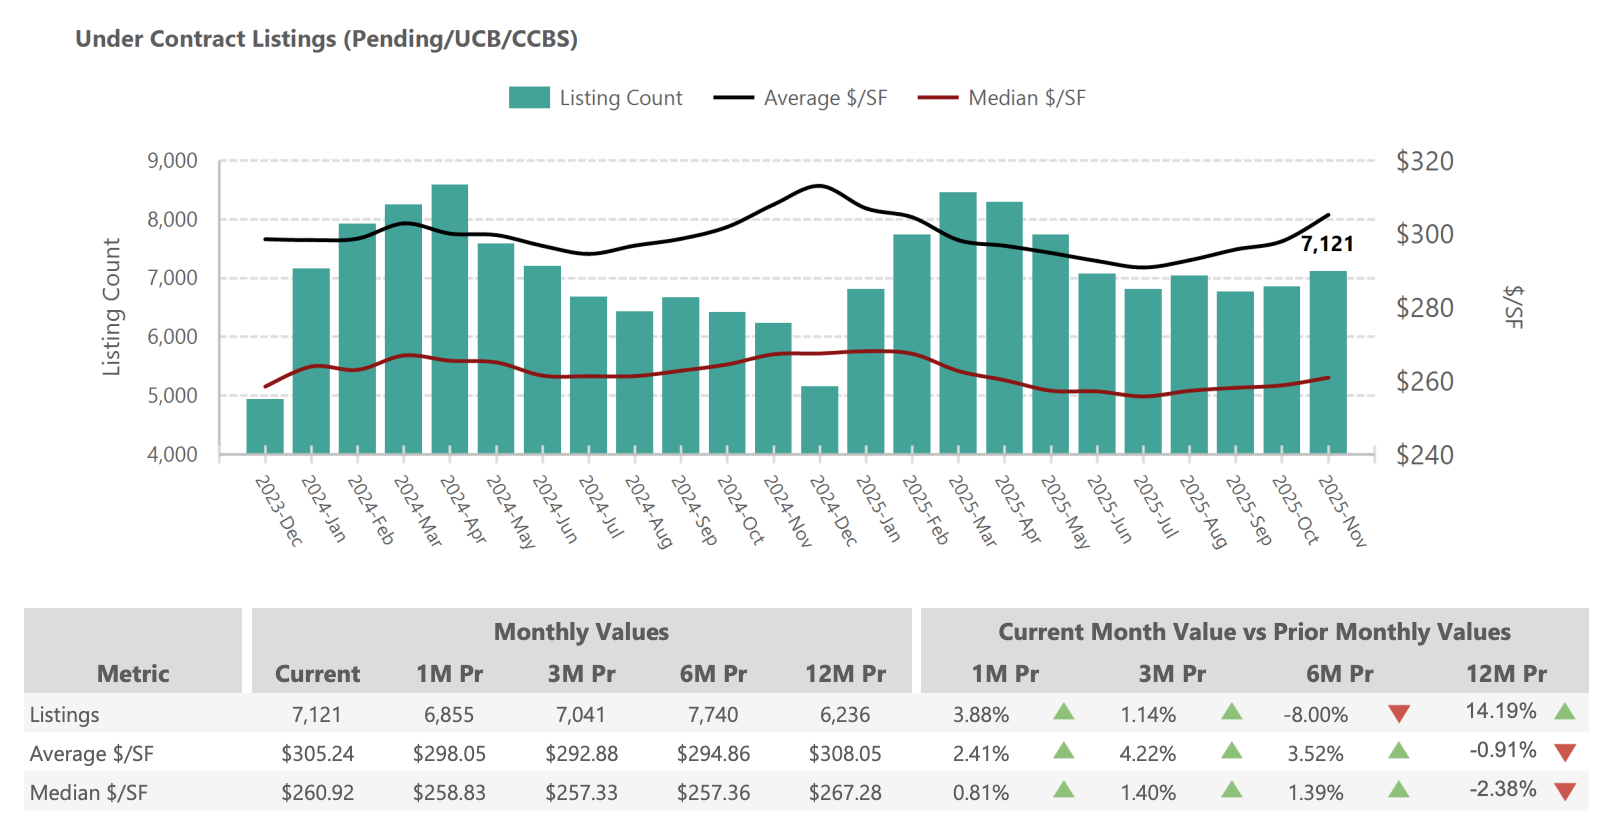Click the green up arrow beside Average $/SF 2.41%
This screenshot has width=1606, height=832.
click(x=1064, y=751)
